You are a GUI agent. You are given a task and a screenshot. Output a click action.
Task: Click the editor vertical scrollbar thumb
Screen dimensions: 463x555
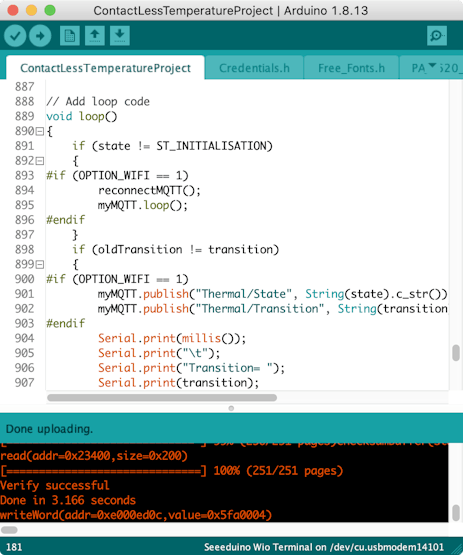(456, 353)
